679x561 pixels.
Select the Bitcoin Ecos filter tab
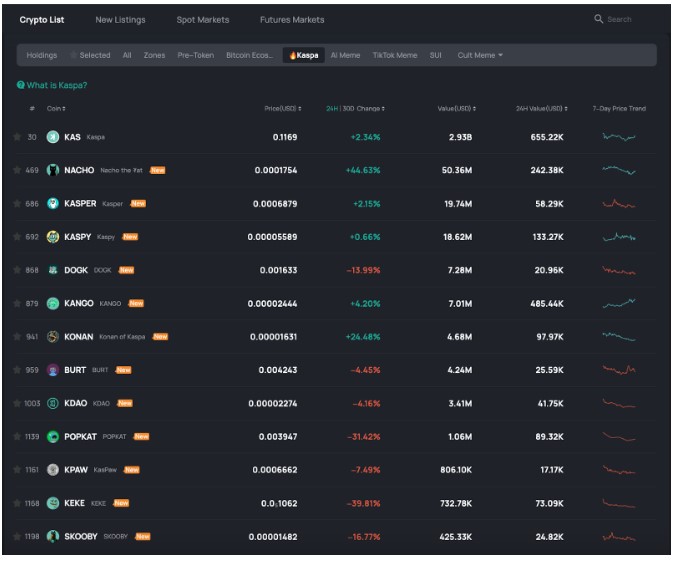coord(249,55)
